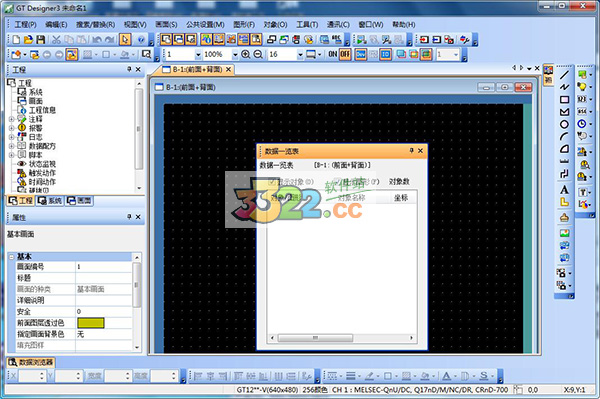Click the yellow 前面图层透过色 color swatch
This screenshot has height=399, width=600.
point(91,323)
